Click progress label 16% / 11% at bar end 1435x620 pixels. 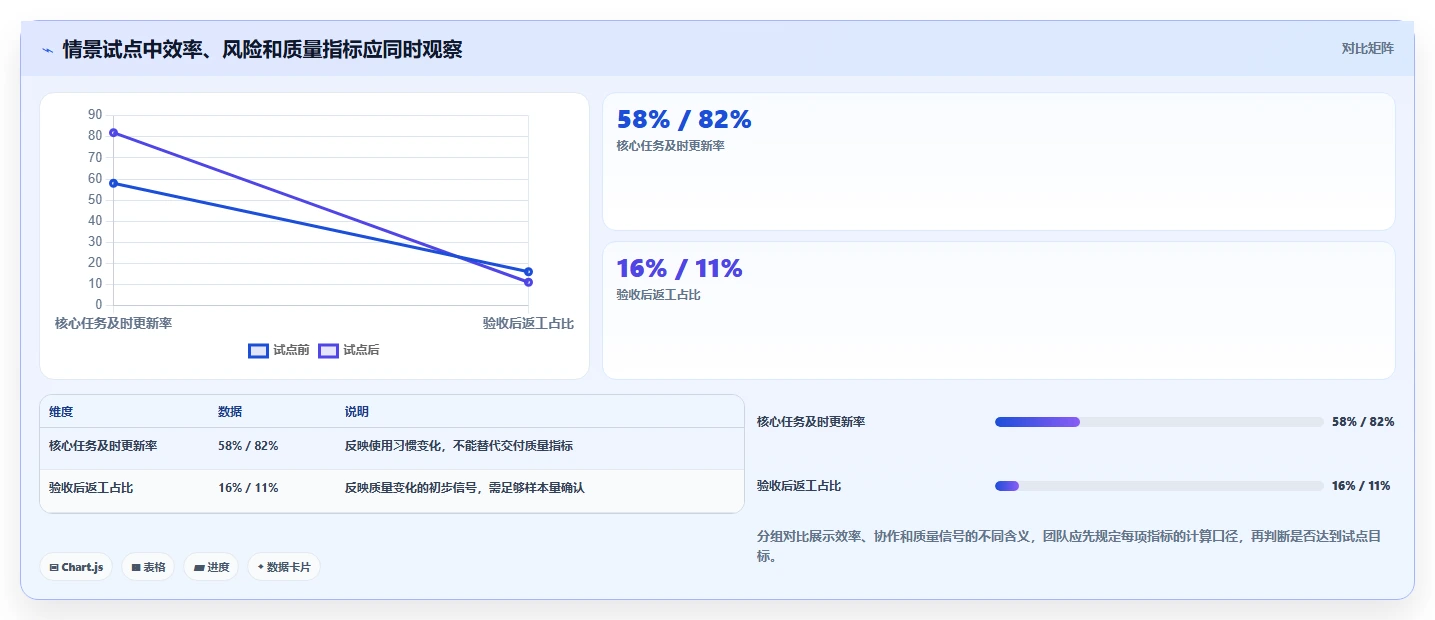(1361, 486)
